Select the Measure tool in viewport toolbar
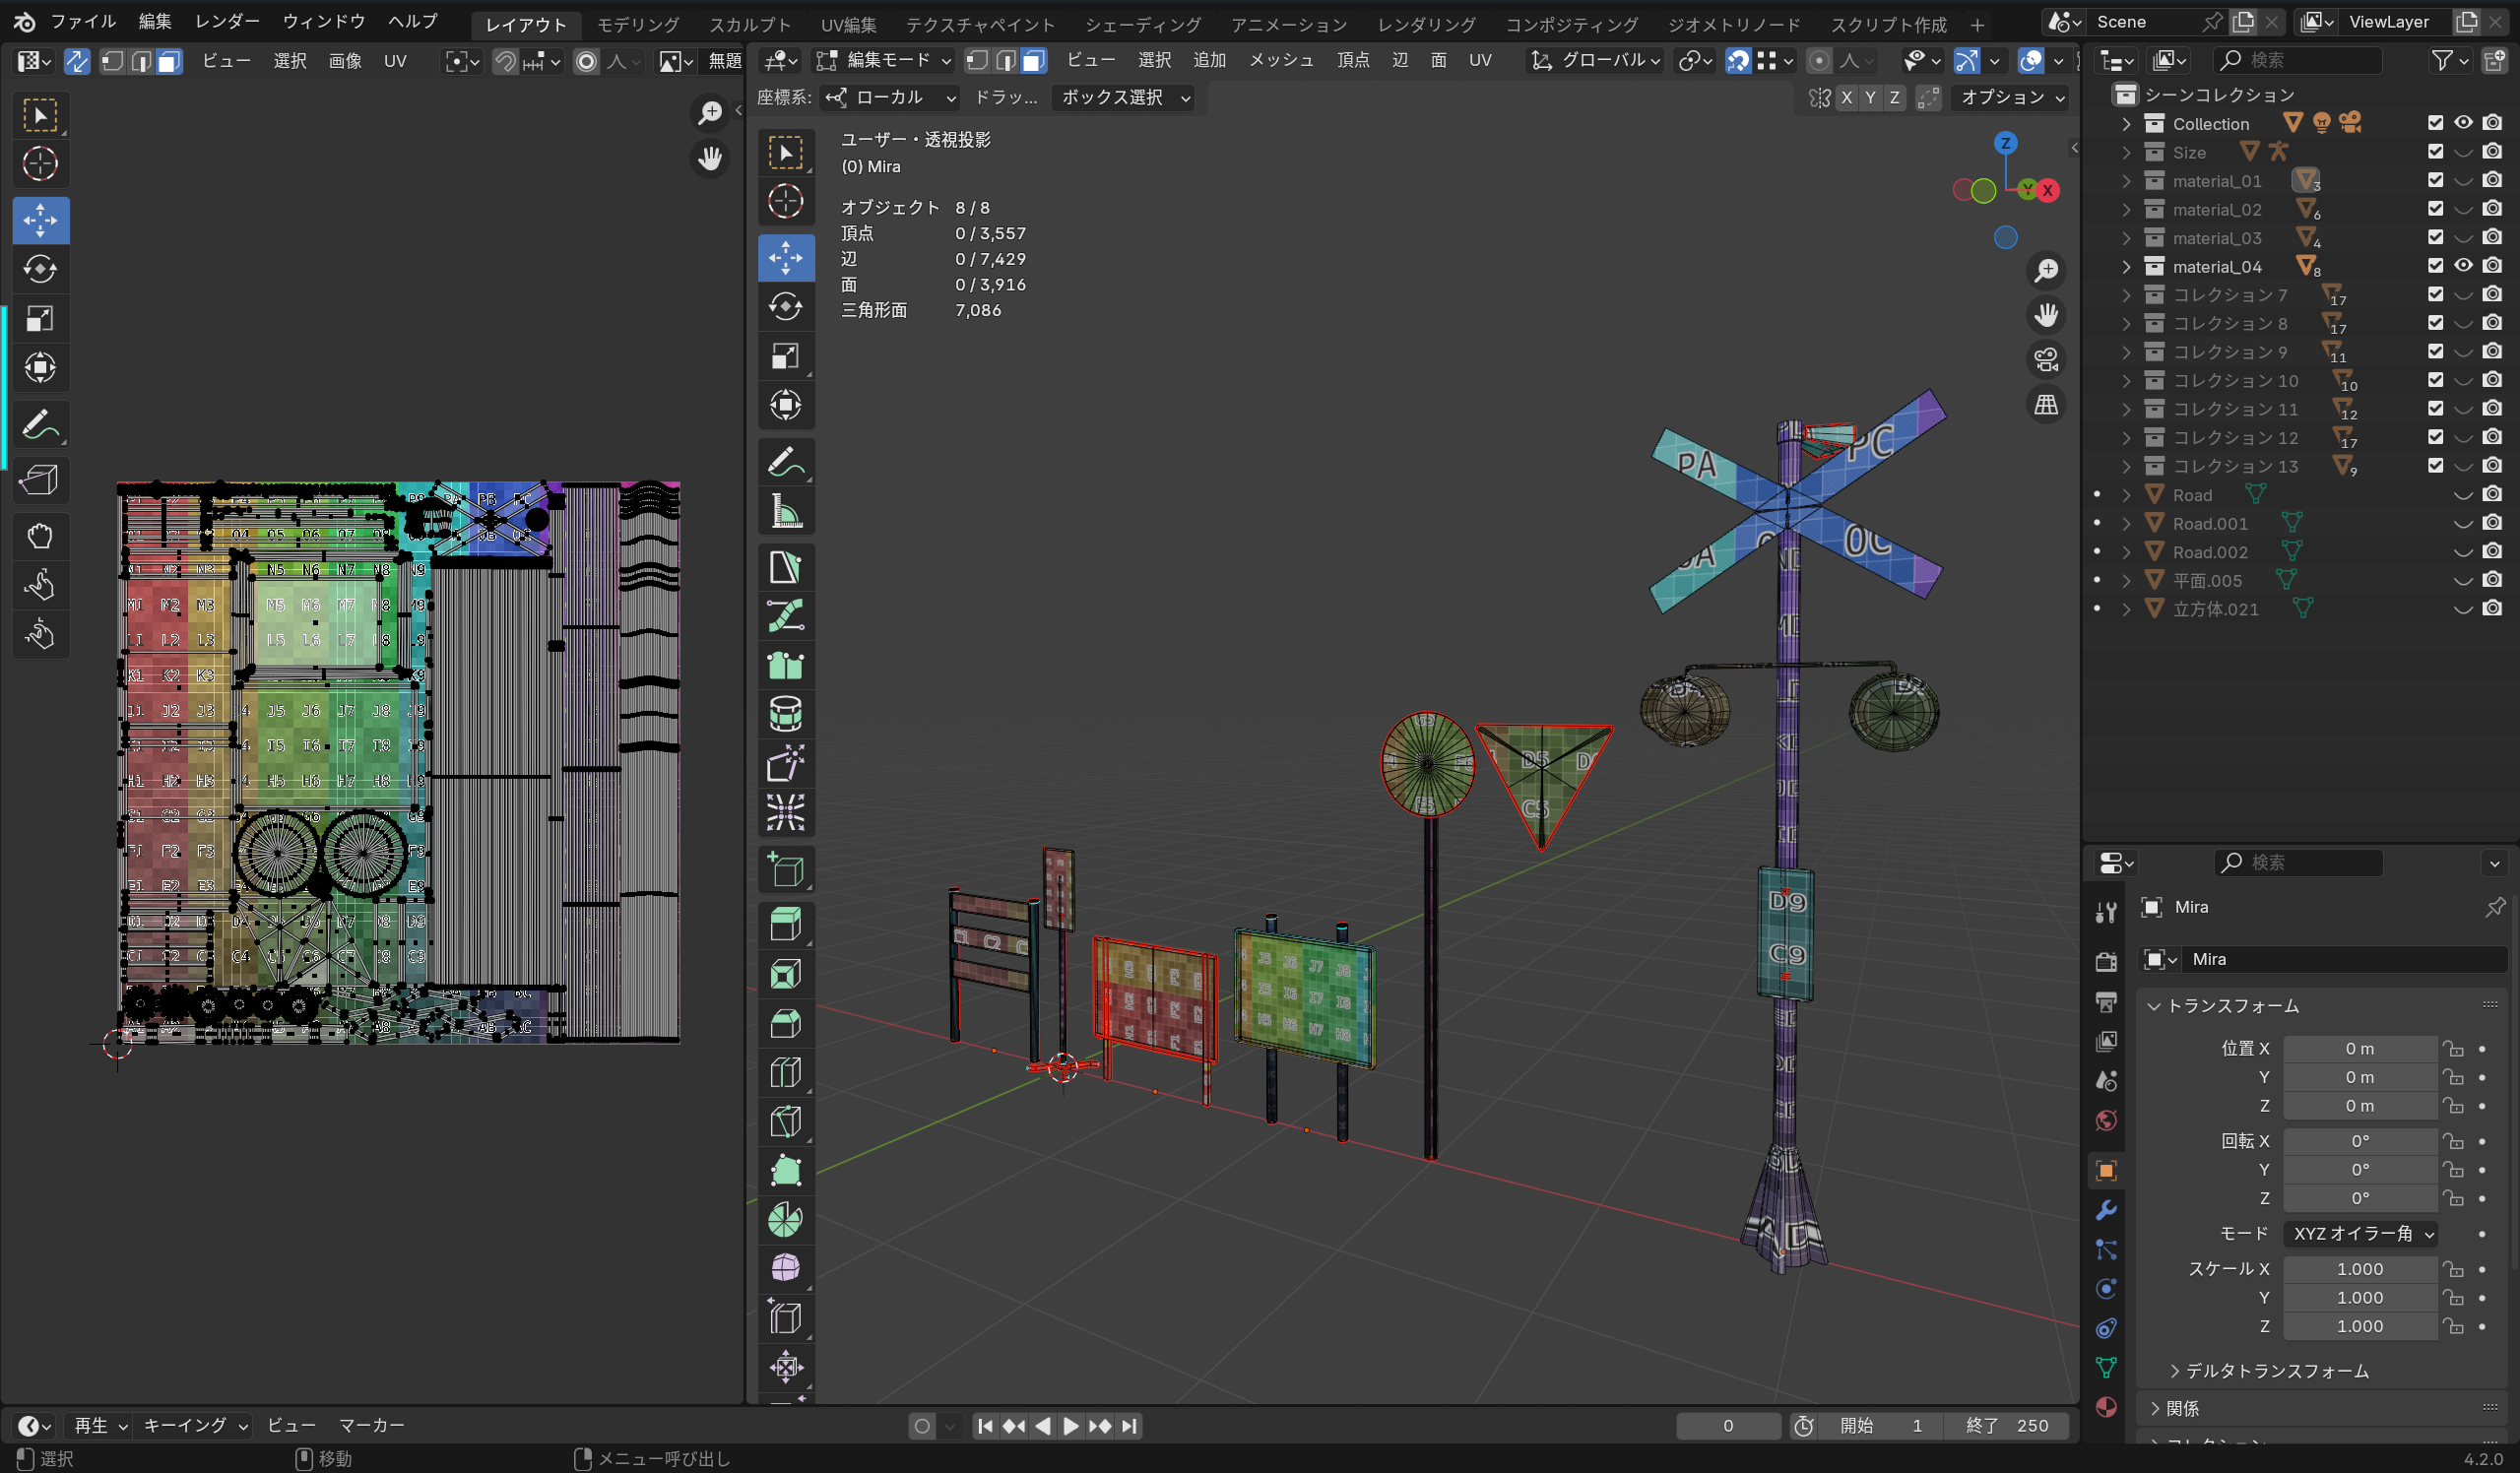 [785, 512]
